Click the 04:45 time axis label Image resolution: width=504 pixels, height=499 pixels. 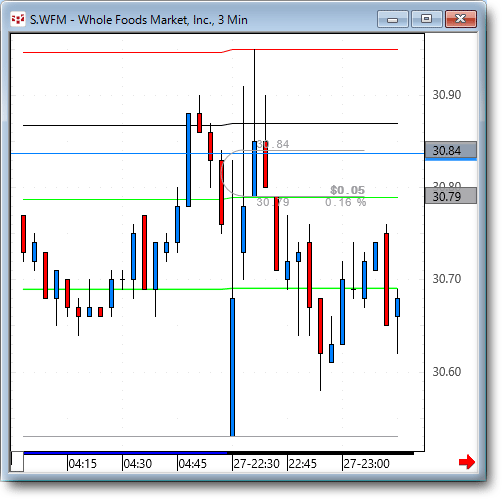click(x=193, y=464)
